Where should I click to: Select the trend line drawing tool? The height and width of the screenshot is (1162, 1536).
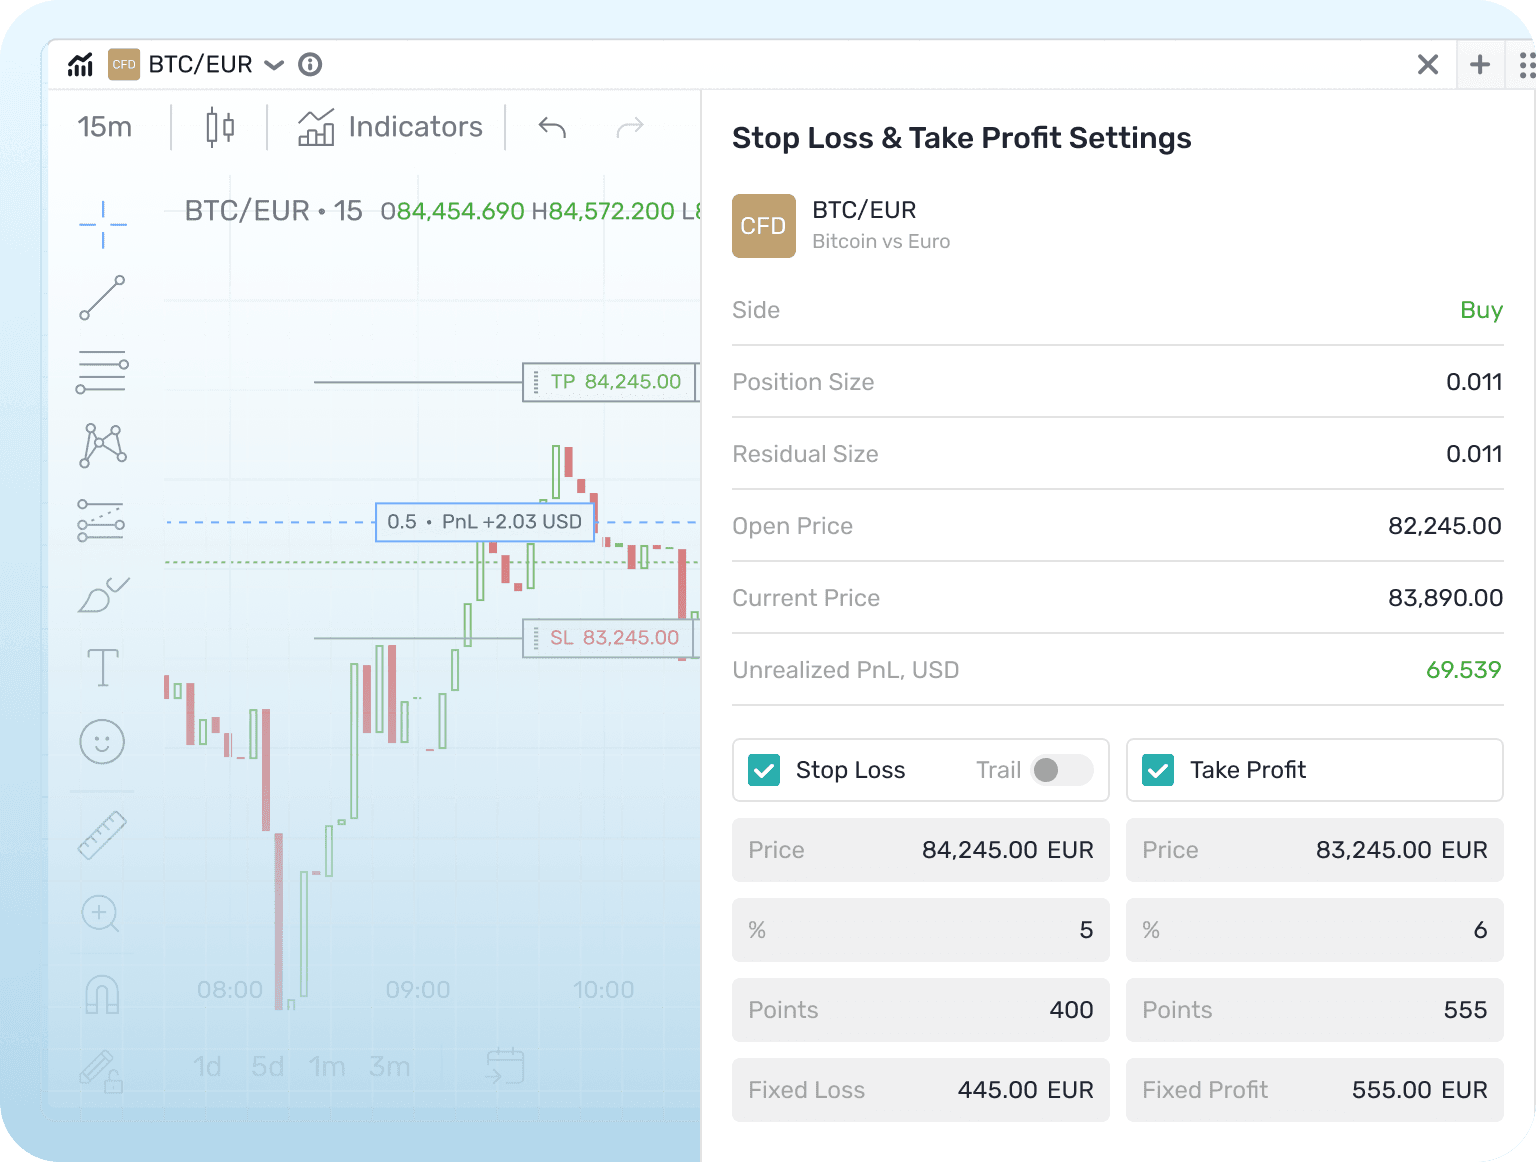tap(101, 297)
